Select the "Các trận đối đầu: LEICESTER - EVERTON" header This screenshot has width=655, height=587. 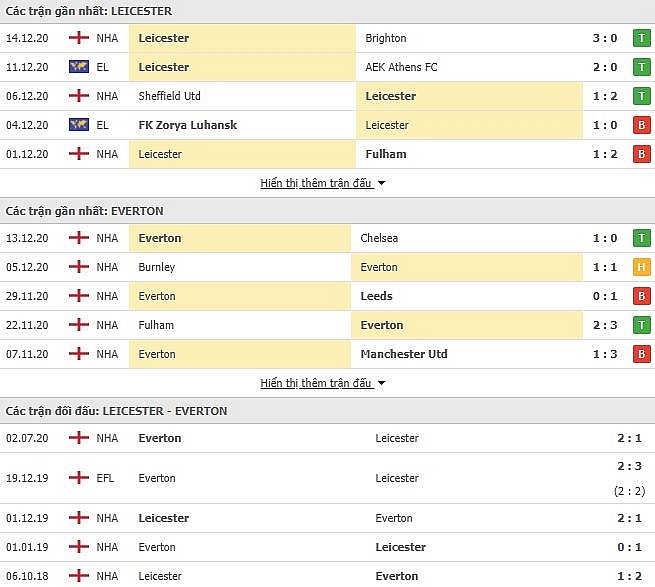coord(116,411)
